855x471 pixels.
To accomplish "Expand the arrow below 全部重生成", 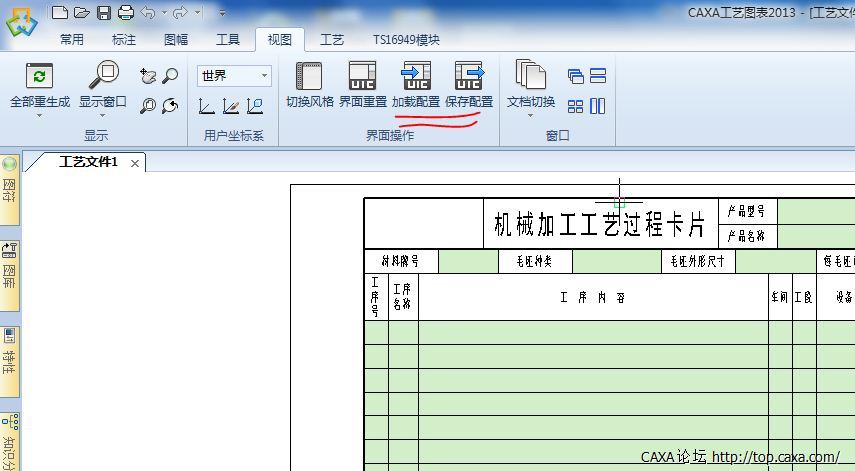I will tap(39, 115).
